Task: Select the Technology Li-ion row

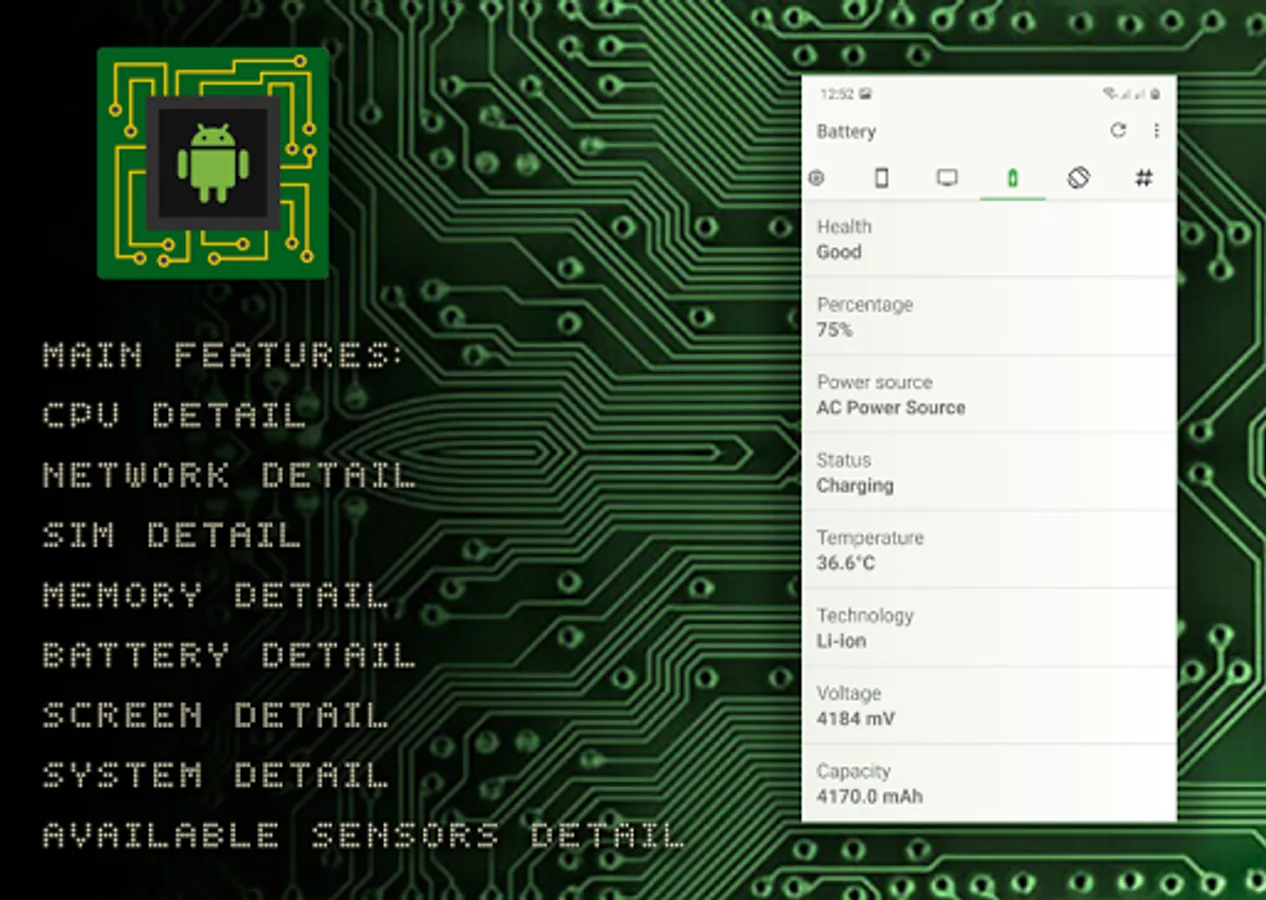Action: coord(989,628)
